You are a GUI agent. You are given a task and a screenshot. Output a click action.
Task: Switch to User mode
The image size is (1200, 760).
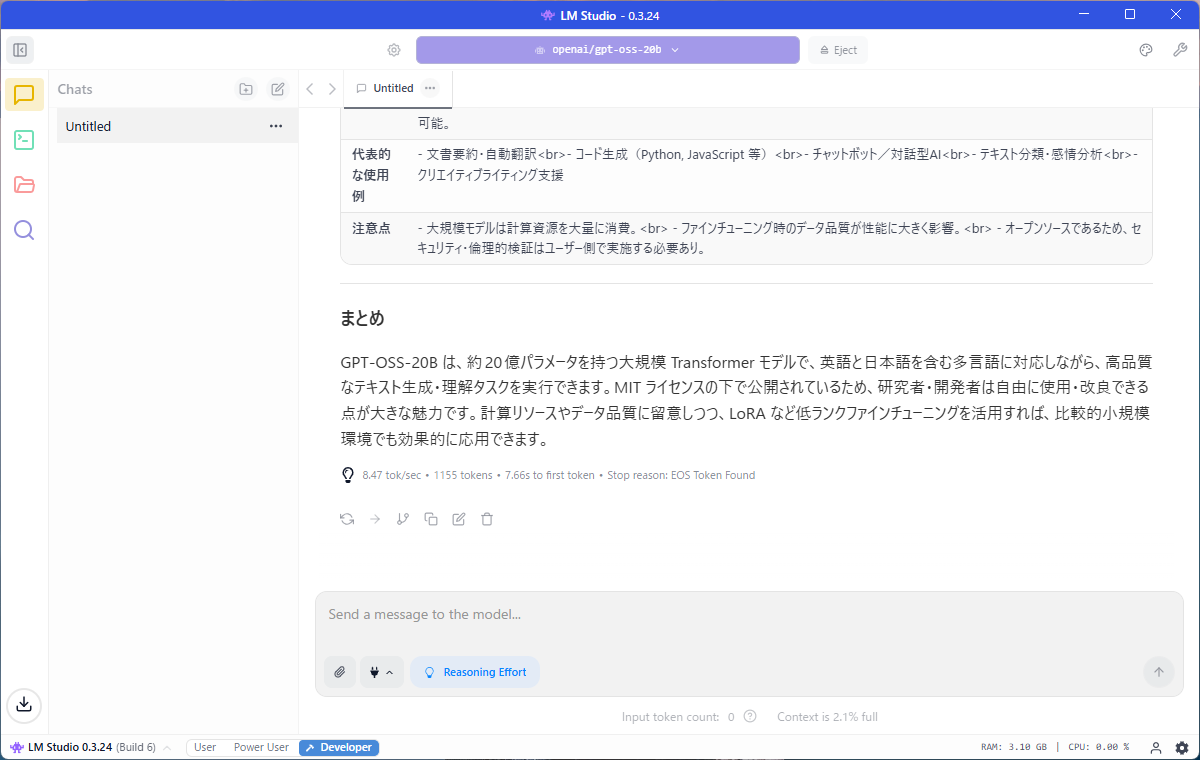(205, 747)
